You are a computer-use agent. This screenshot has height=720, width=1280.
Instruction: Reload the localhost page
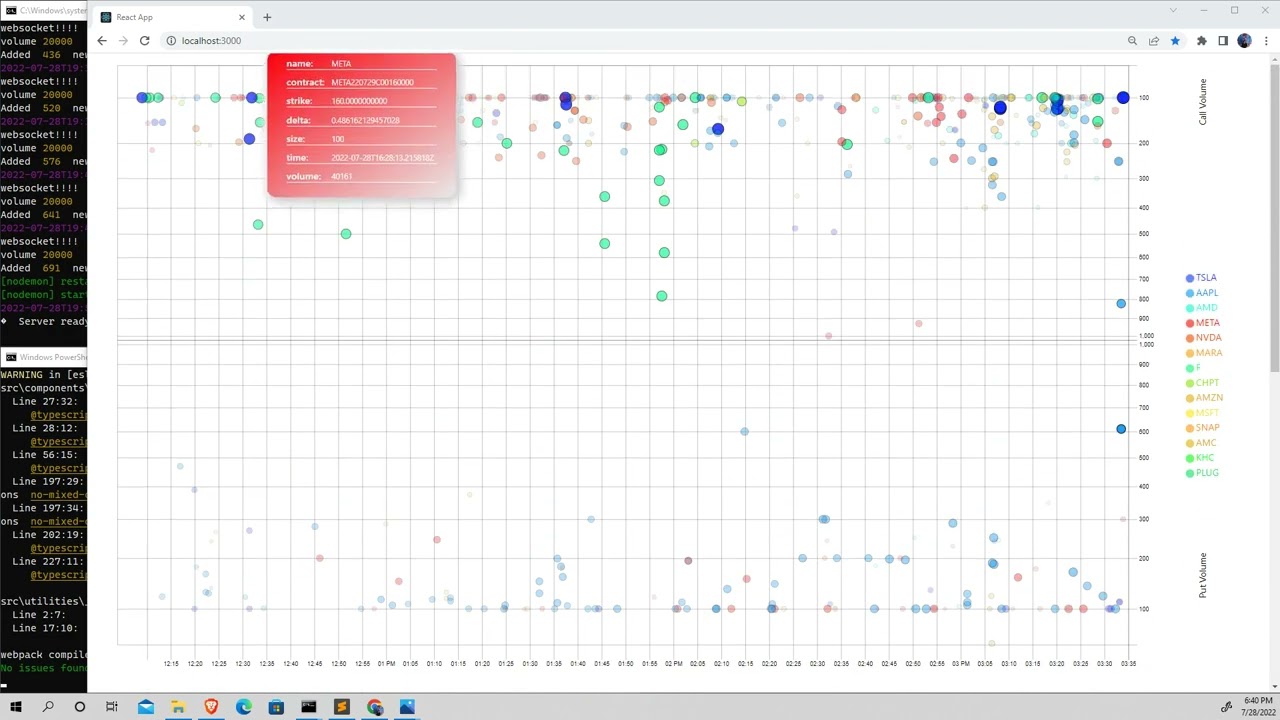pos(145,41)
